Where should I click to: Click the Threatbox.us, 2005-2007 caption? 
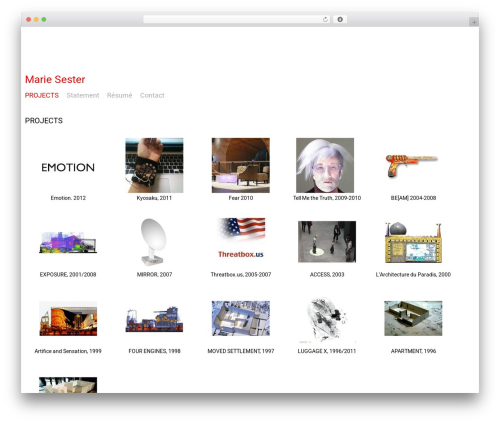click(241, 274)
